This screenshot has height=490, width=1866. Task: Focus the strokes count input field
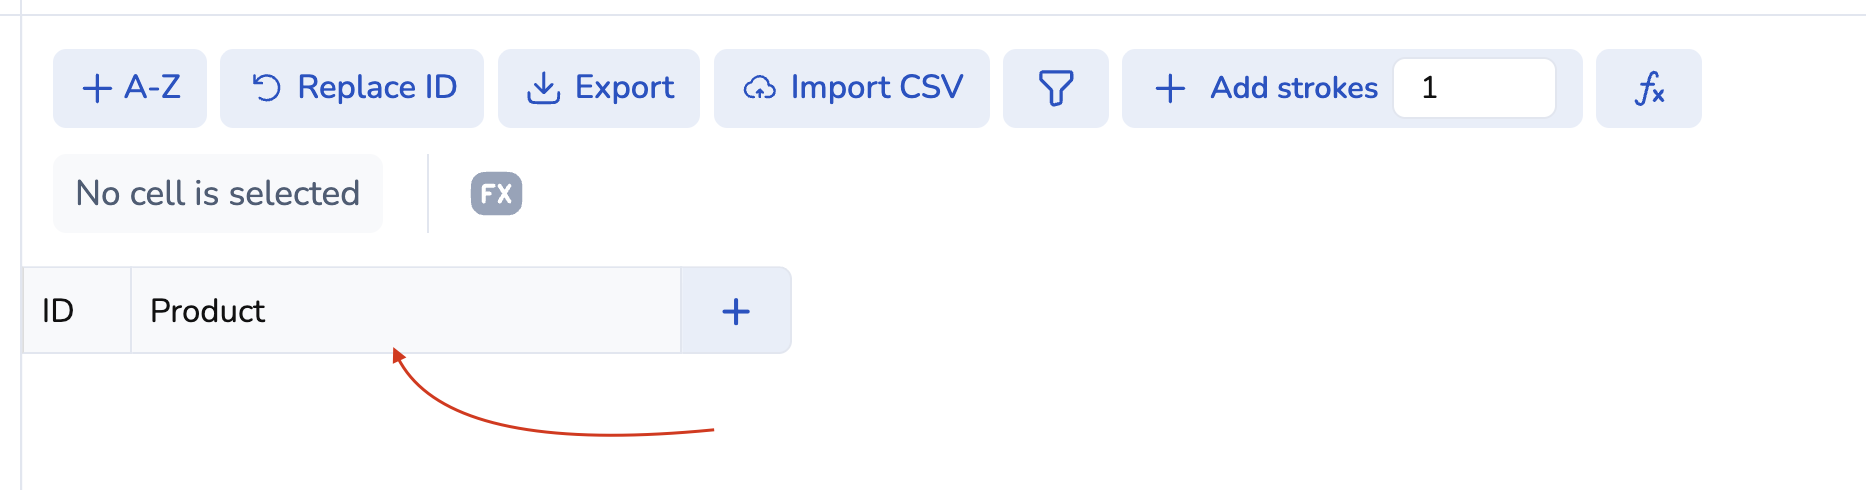click(1474, 88)
